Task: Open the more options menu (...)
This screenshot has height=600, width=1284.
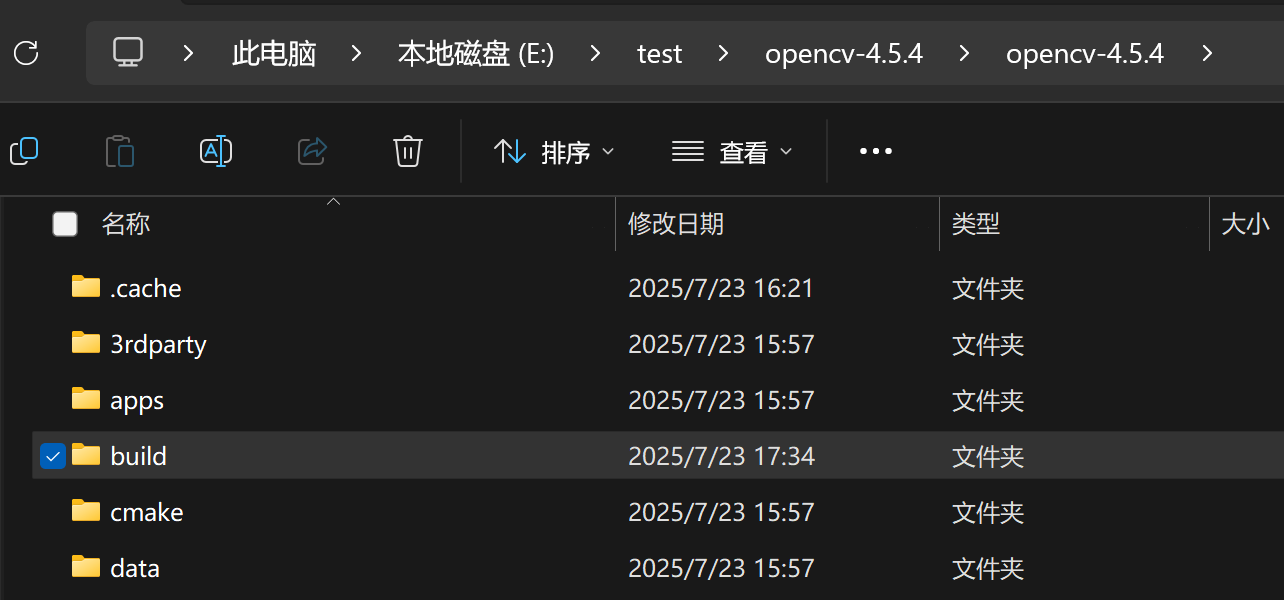Action: [876, 151]
